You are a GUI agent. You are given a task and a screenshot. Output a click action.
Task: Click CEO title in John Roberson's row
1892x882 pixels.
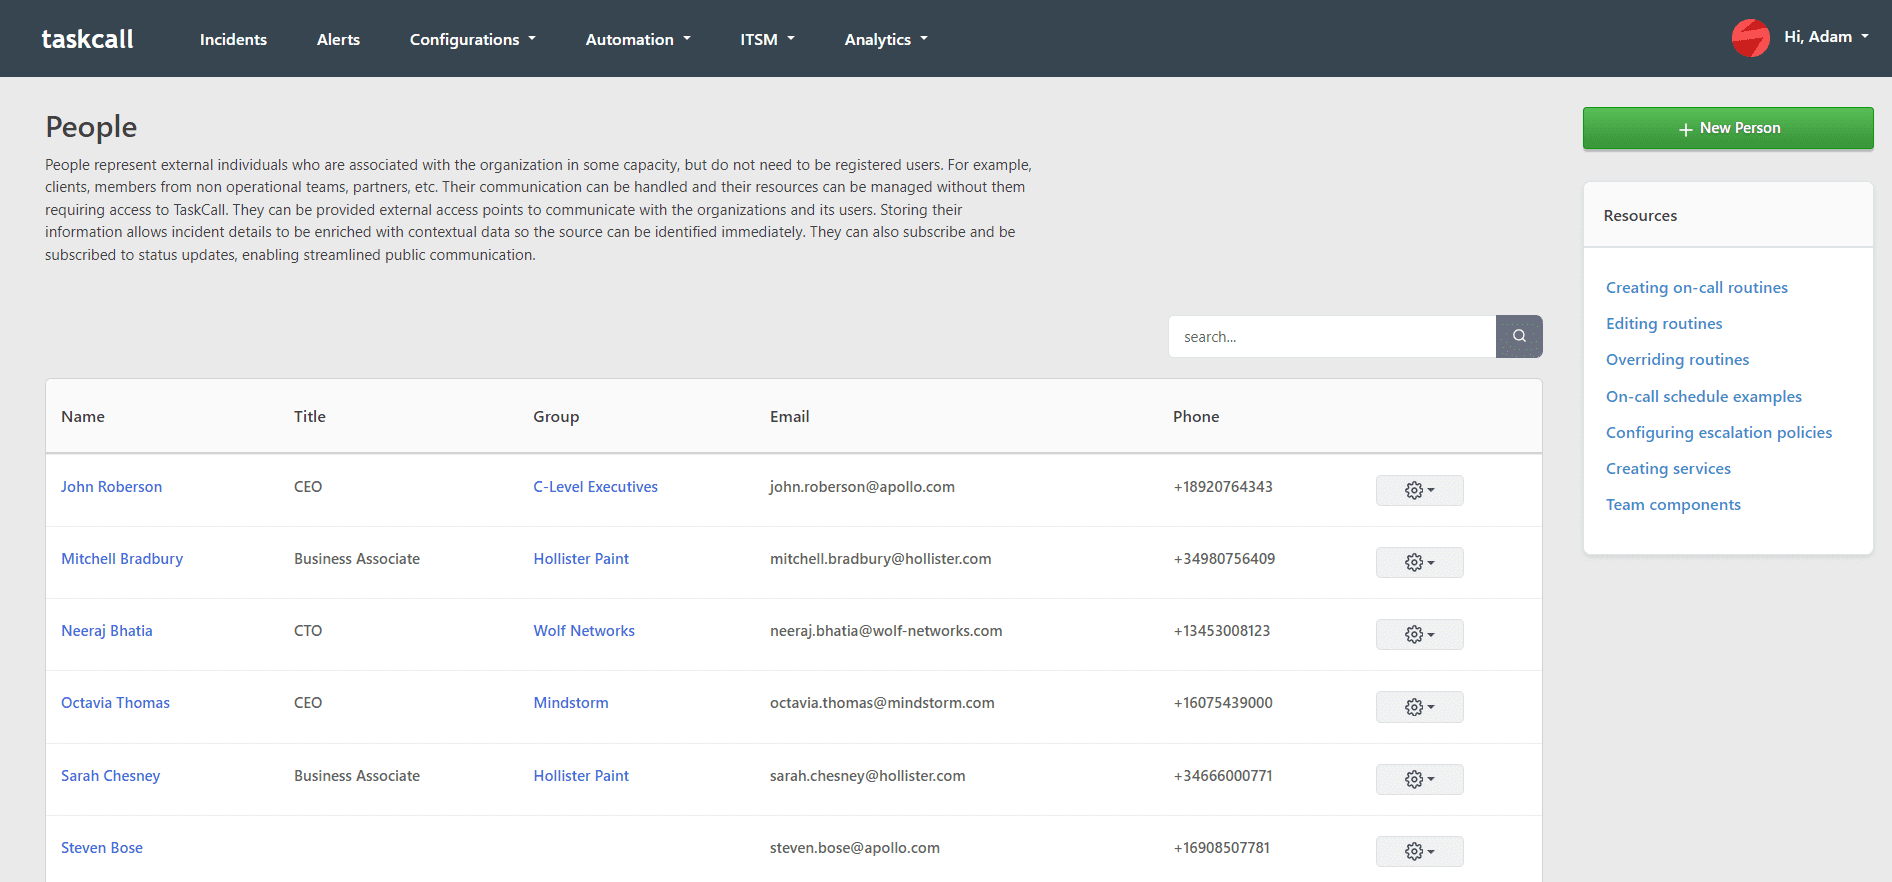point(308,487)
